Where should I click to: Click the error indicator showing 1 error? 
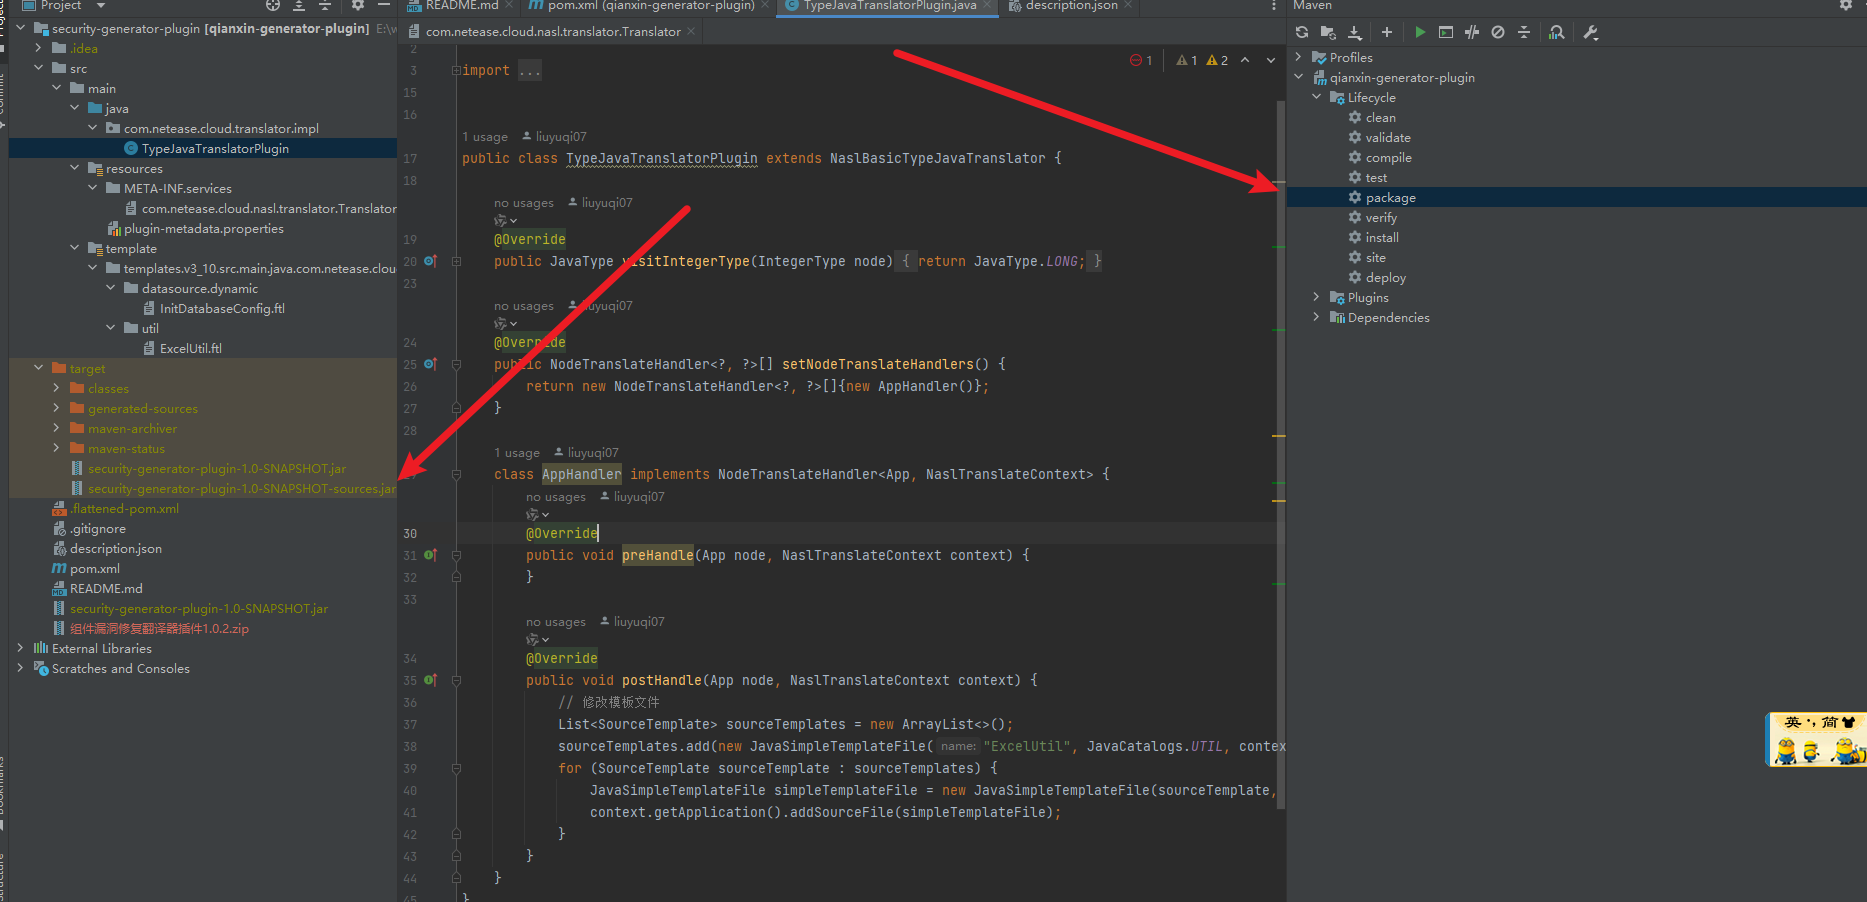[1141, 61]
